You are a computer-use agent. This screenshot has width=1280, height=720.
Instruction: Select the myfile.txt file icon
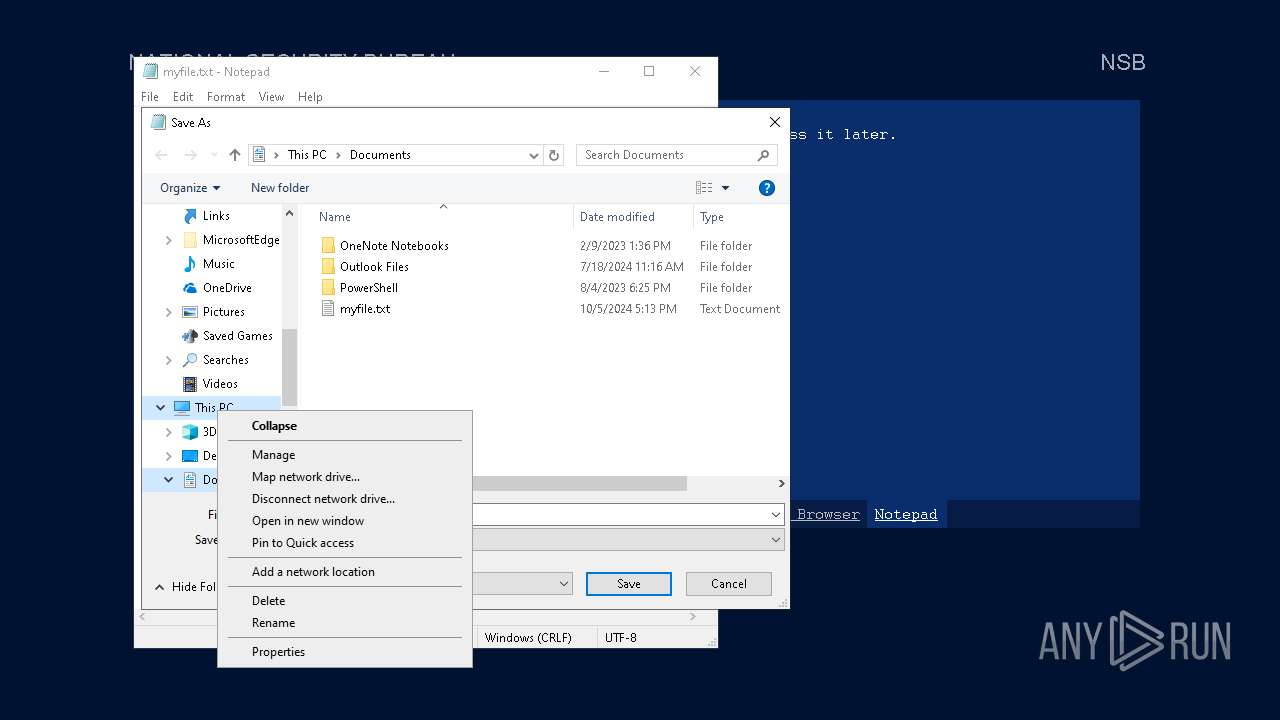328,309
